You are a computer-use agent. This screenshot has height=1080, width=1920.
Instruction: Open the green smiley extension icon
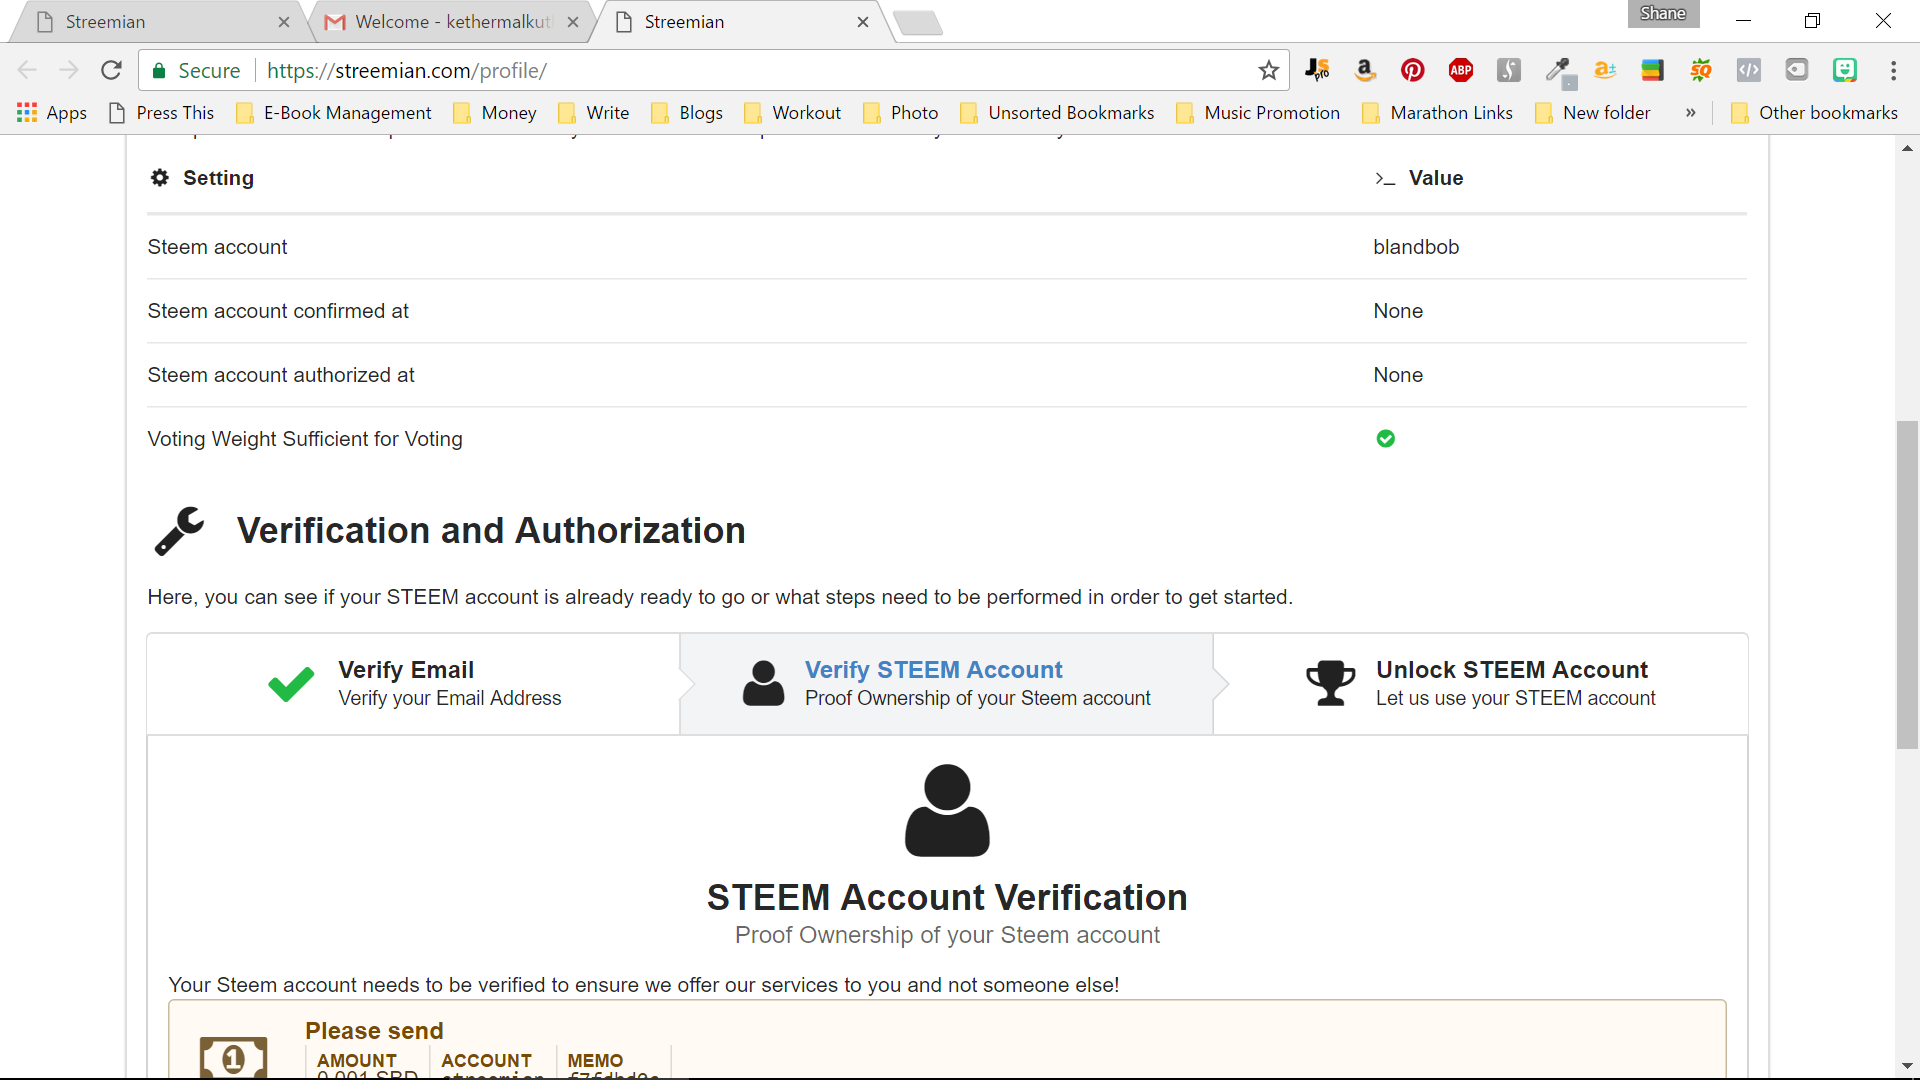tap(1845, 70)
